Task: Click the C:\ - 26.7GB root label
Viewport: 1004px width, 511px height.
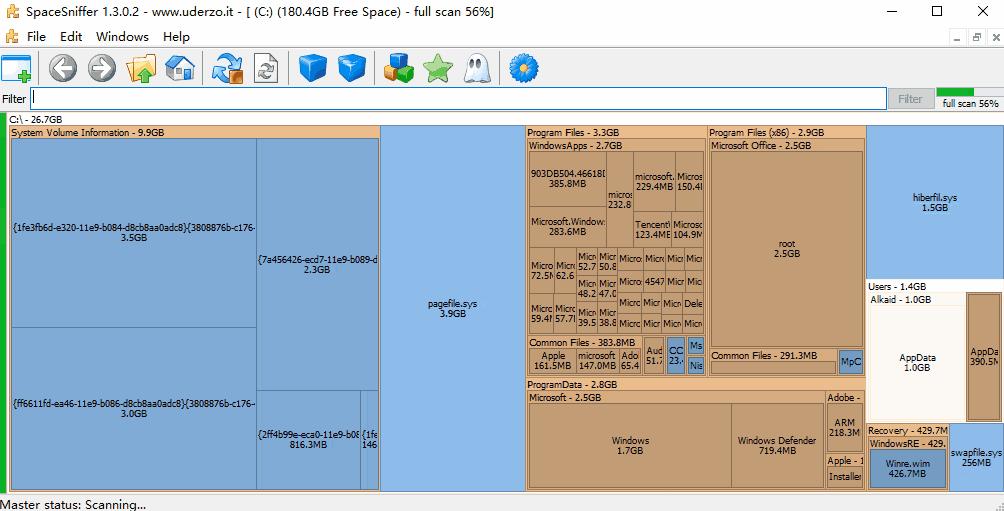Action: tap(36, 120)
